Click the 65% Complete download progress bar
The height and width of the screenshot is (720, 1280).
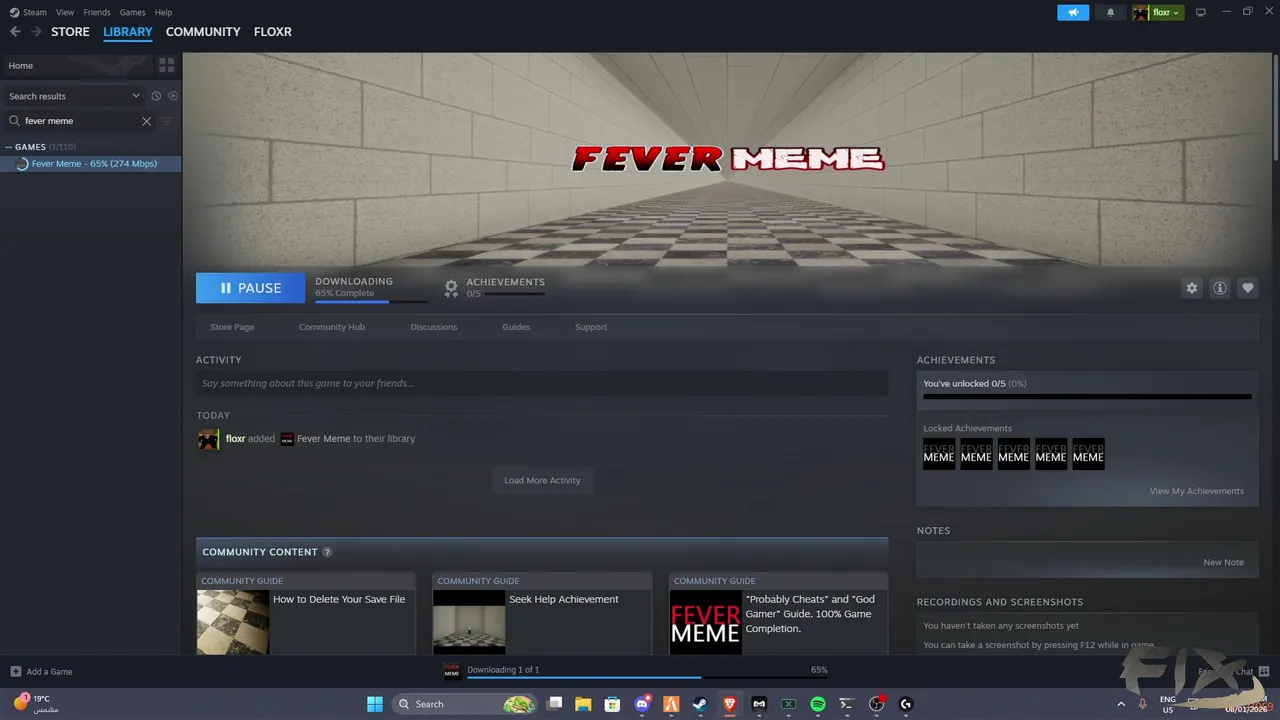click(x=371, y=301)
